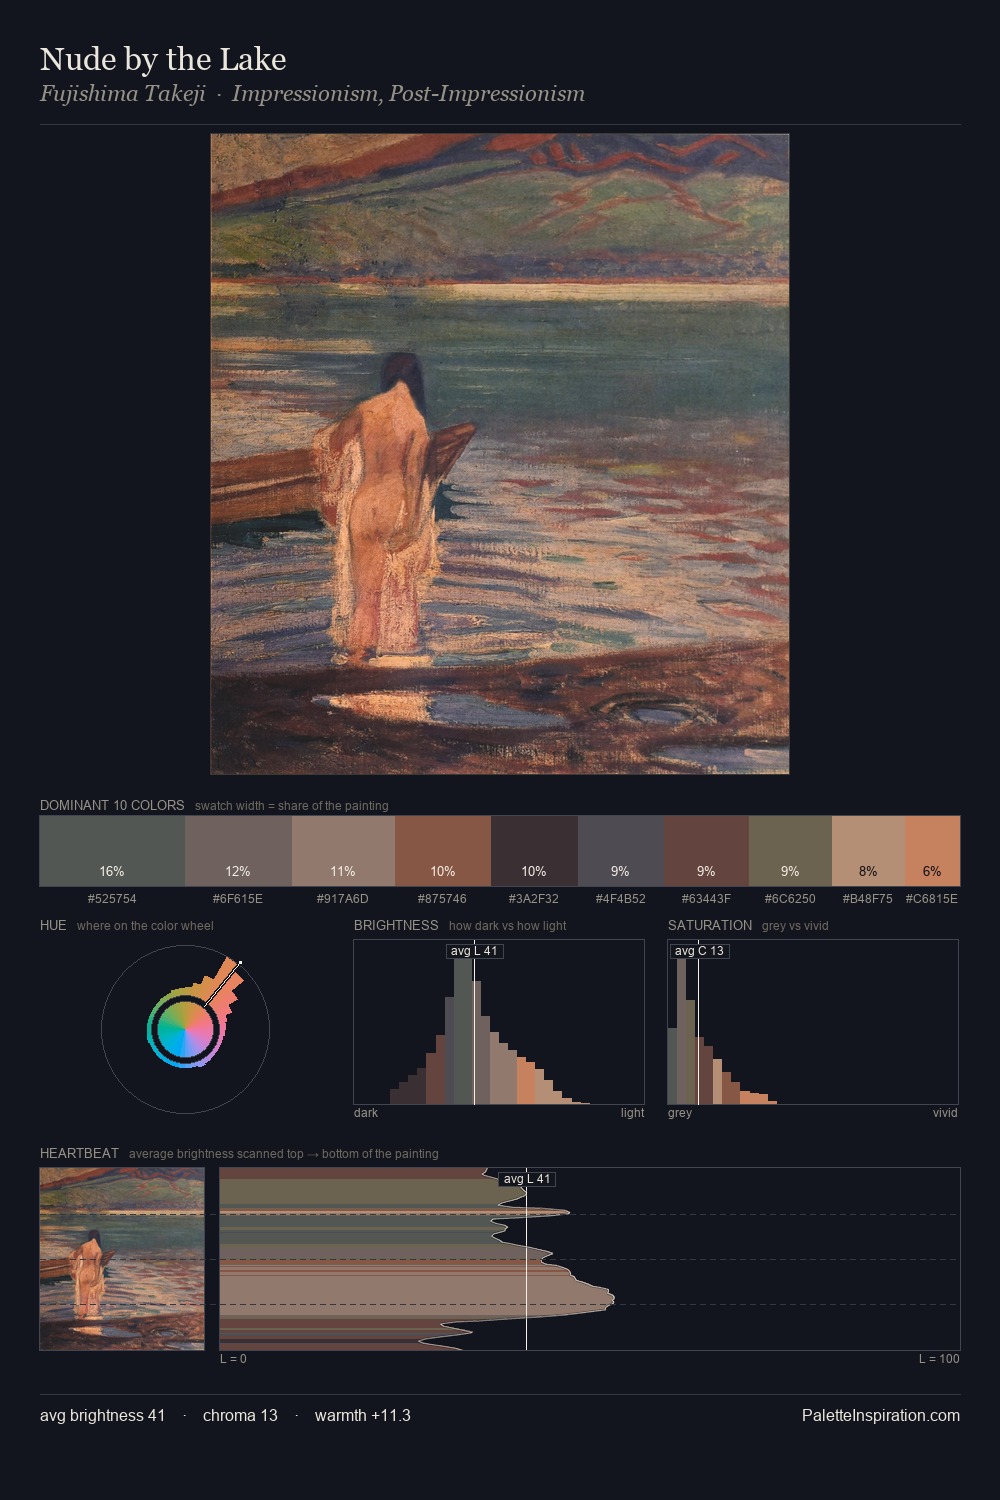1000x1500 pixels.
Task: Pick the olive #6C6250 swatch
Action: 790,851
